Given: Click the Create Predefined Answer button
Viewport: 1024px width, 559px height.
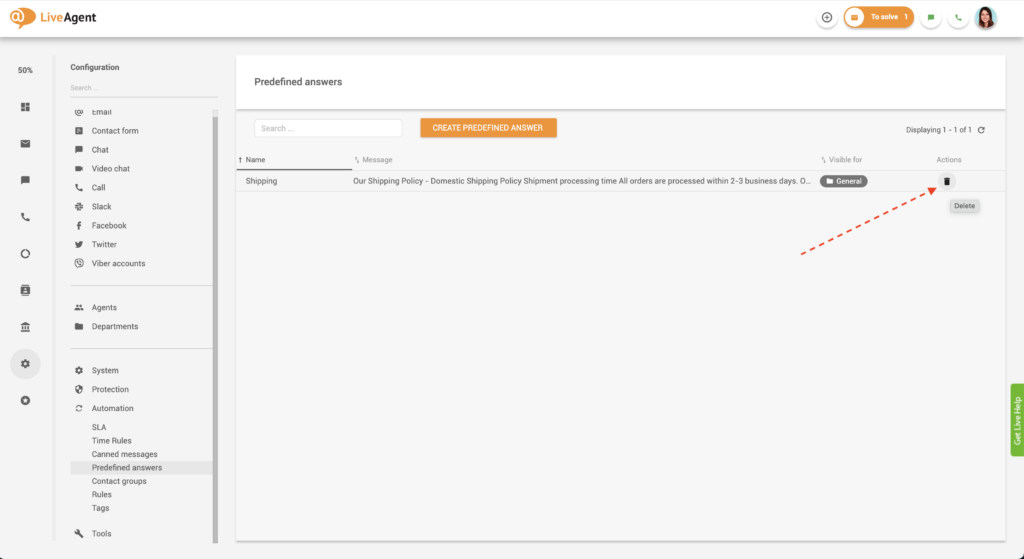Looking at the screenshot, I should (x=488, y=128).
